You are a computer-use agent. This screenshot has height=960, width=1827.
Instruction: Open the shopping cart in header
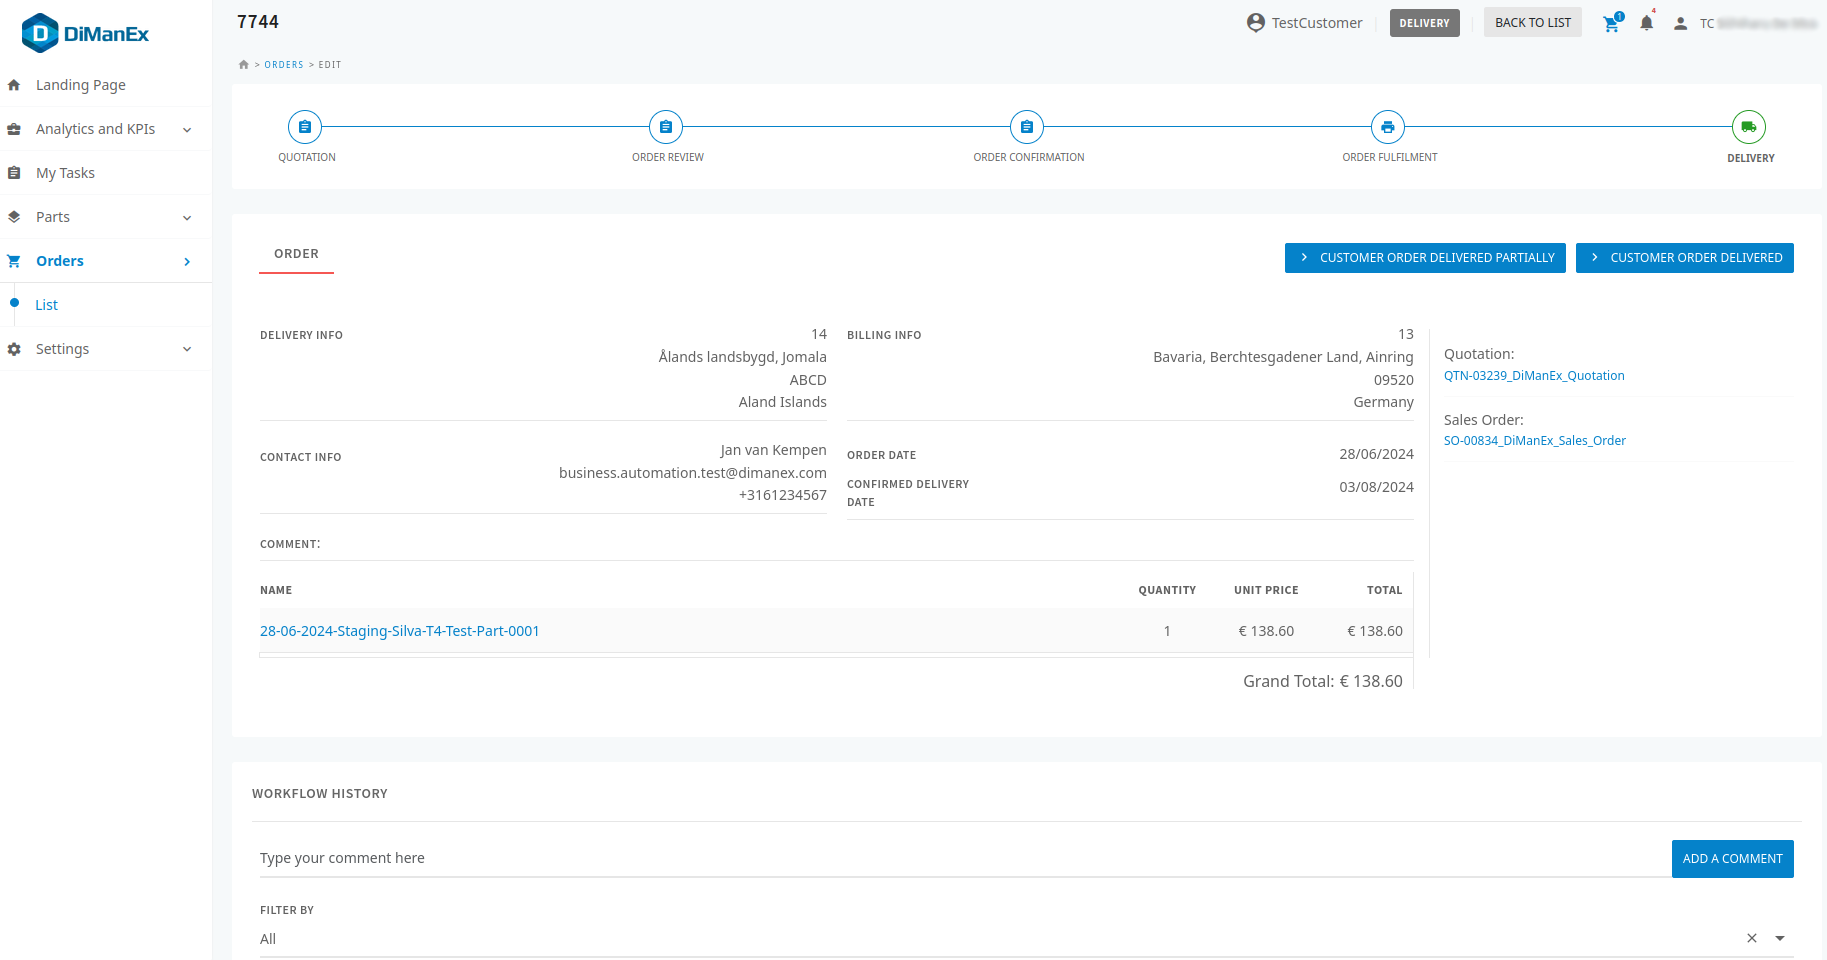1611,23
